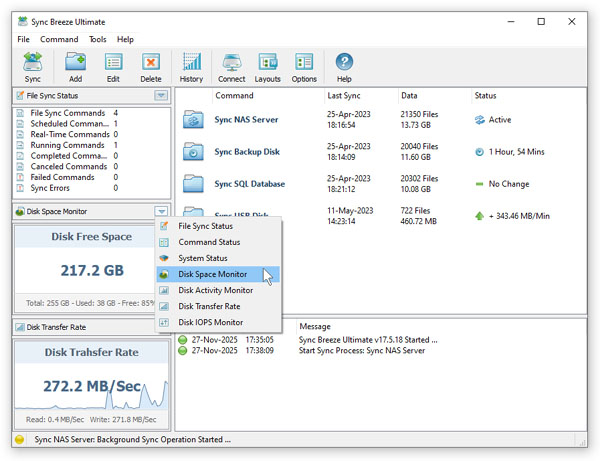Click the Edit command toolbar icon
Viewport: 600px width, 461px height.
point(113,62)
